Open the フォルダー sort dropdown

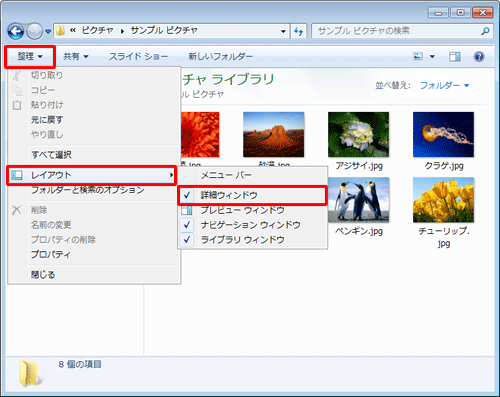[444, 86]
